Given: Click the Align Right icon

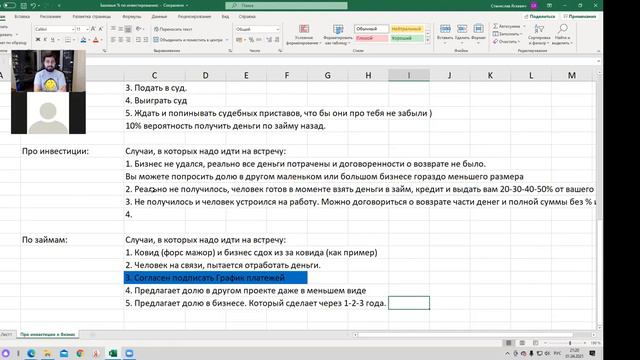Looking at the screenshot, I should click(x=128, y=40).
